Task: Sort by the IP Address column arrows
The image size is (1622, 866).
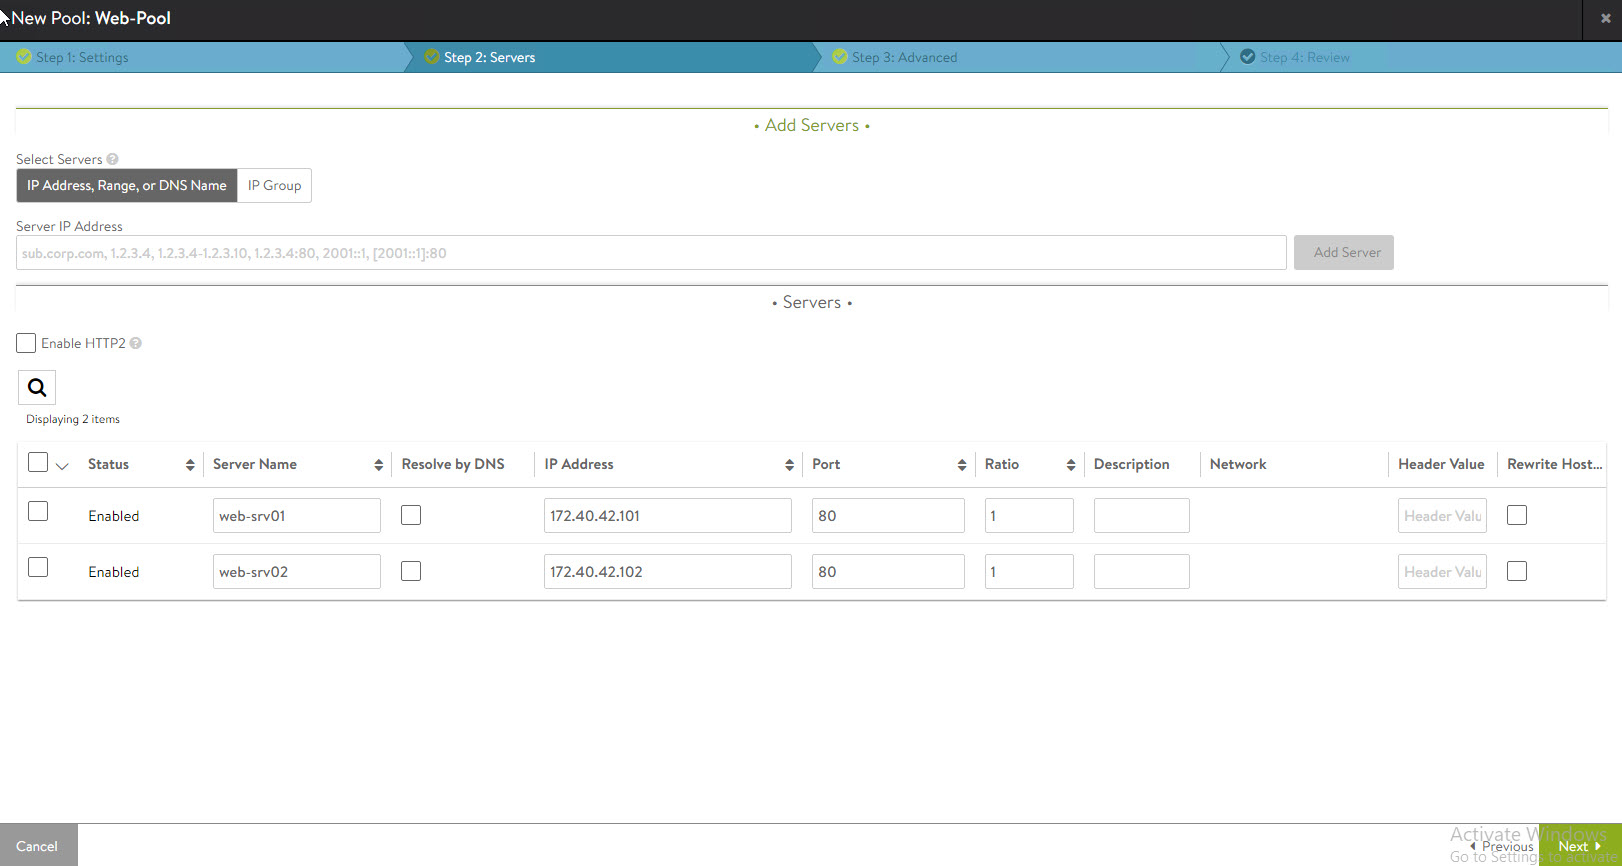Action: tap(789, 465)
